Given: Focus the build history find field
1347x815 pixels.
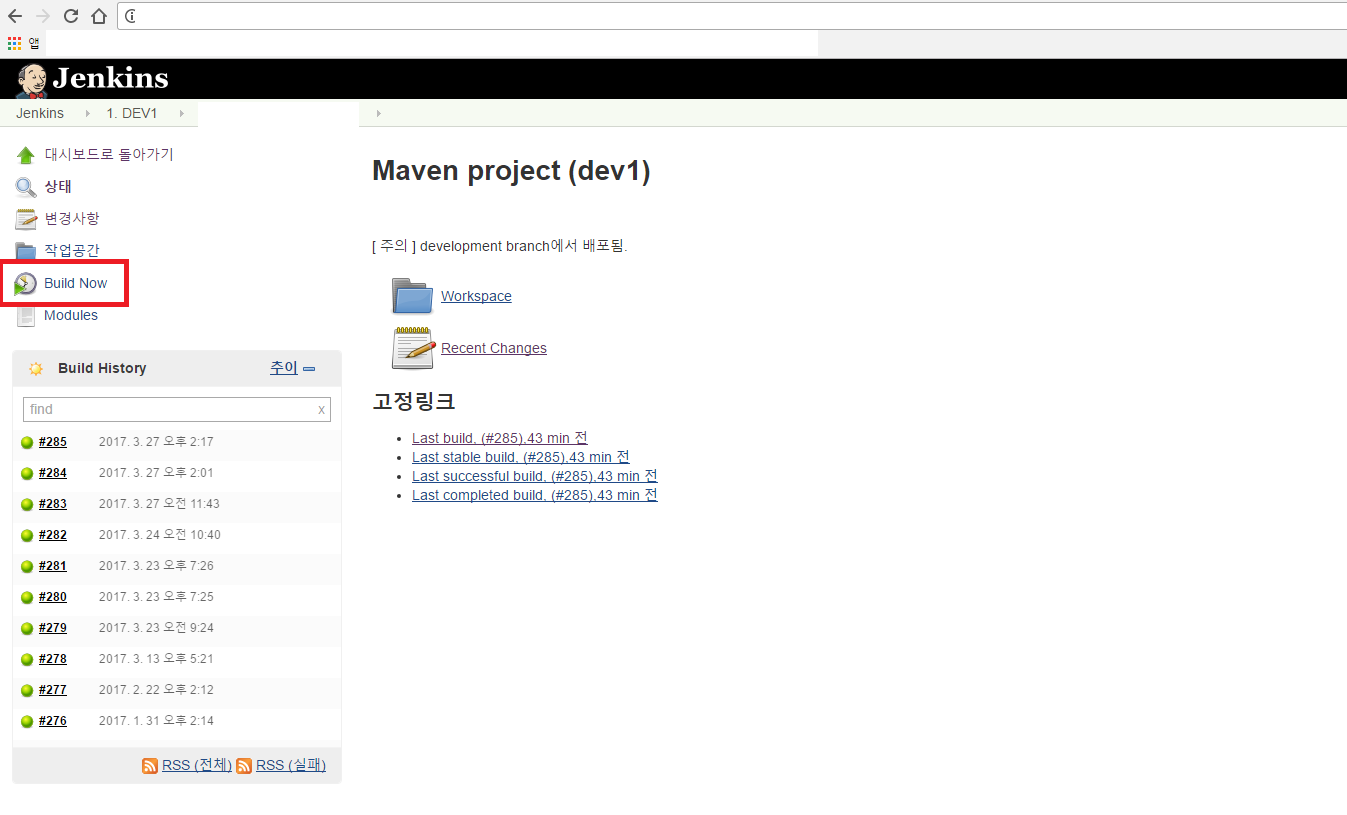Looking at the screenshot, I should [x=177, y=409].
